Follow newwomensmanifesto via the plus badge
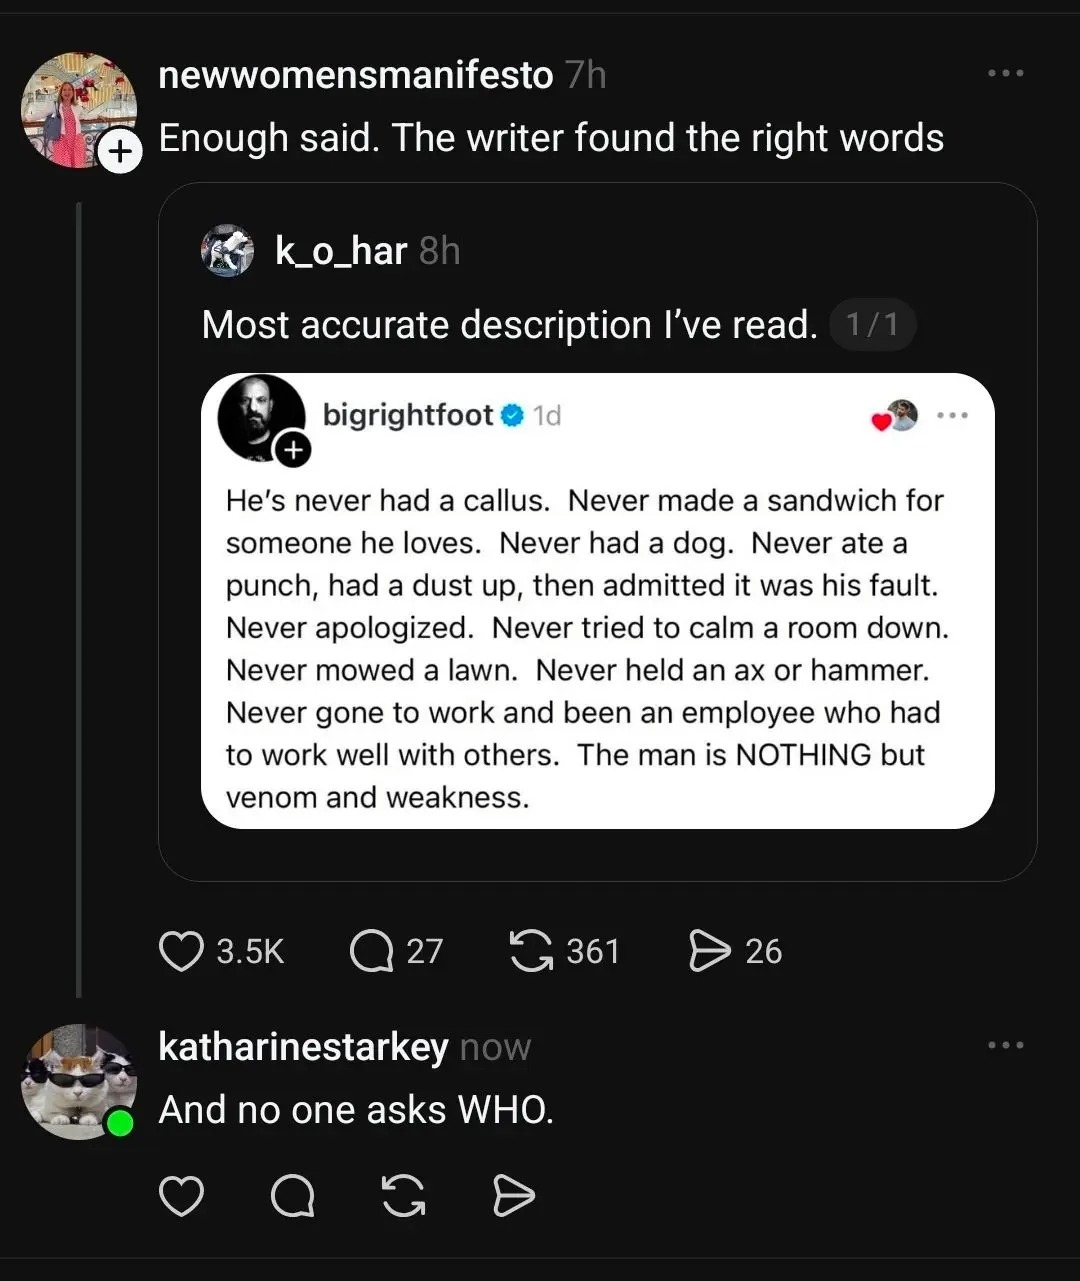 (120, 152)
